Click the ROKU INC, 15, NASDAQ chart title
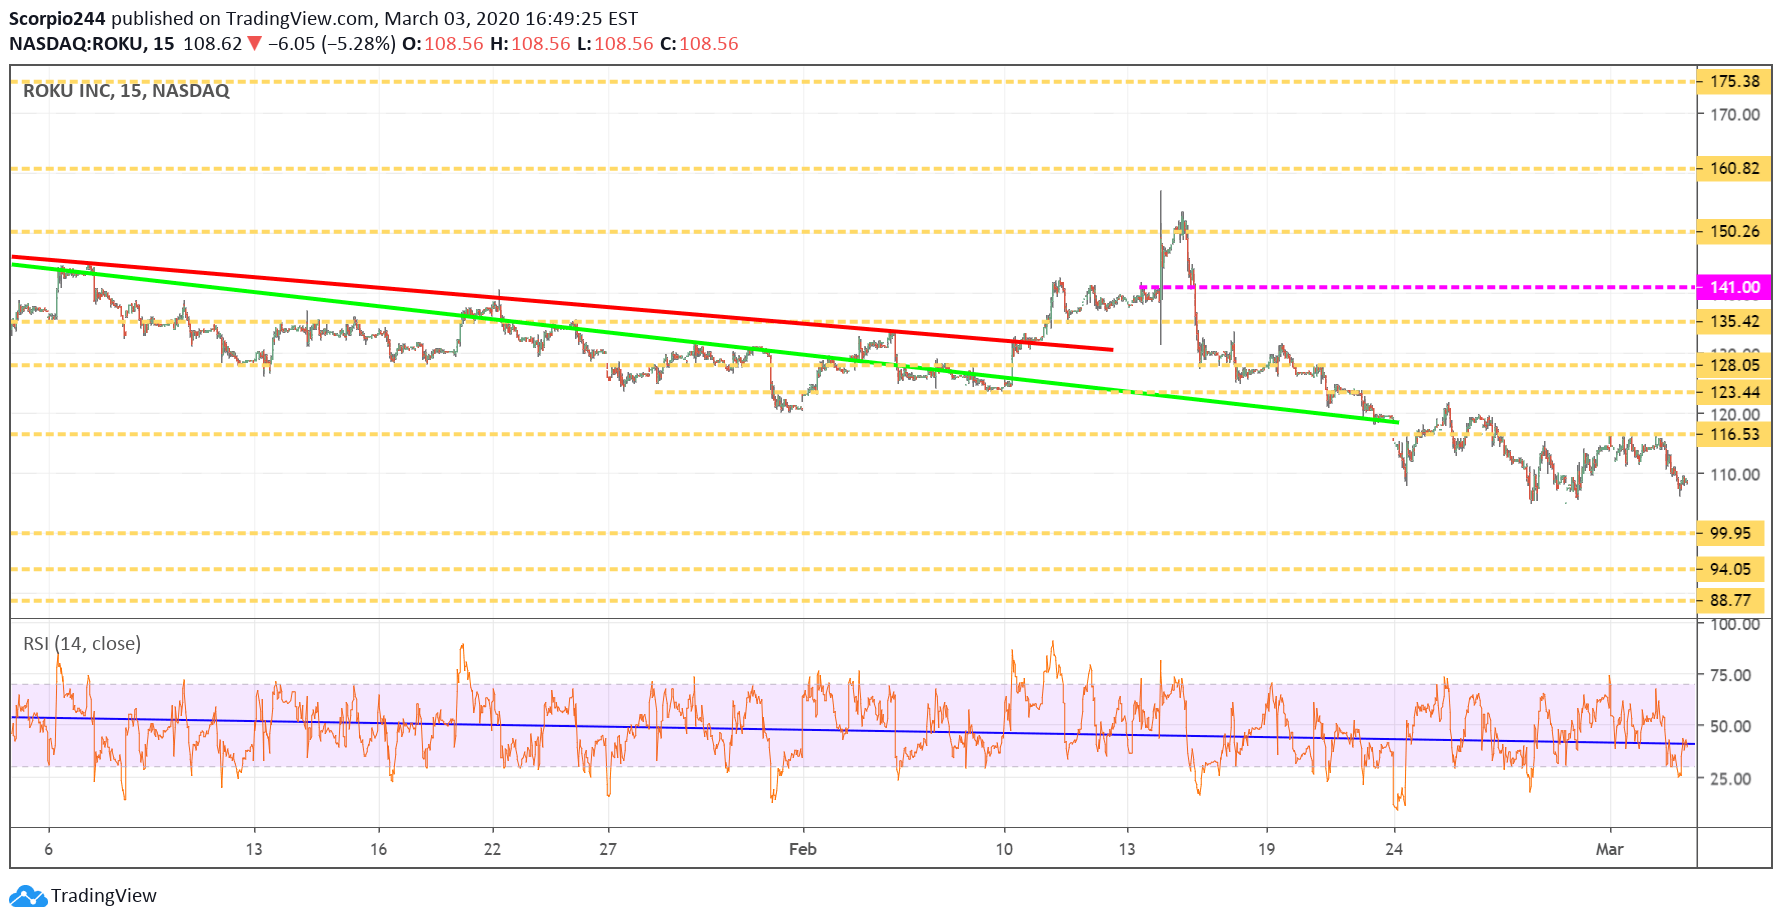 click(126, 91)
